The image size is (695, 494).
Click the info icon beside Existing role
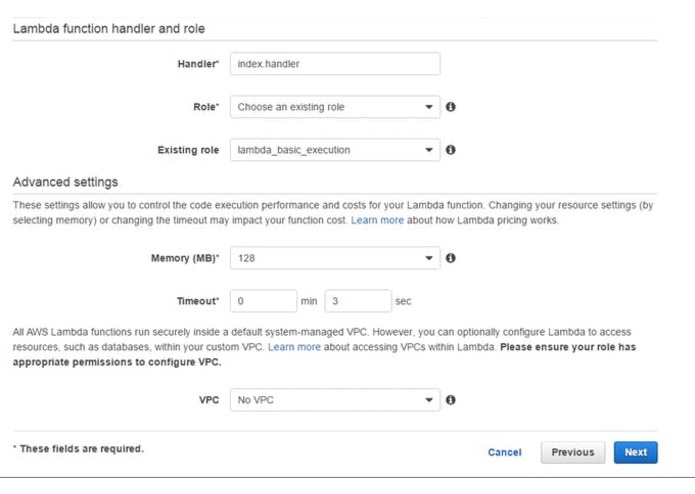tap(450, 150)
